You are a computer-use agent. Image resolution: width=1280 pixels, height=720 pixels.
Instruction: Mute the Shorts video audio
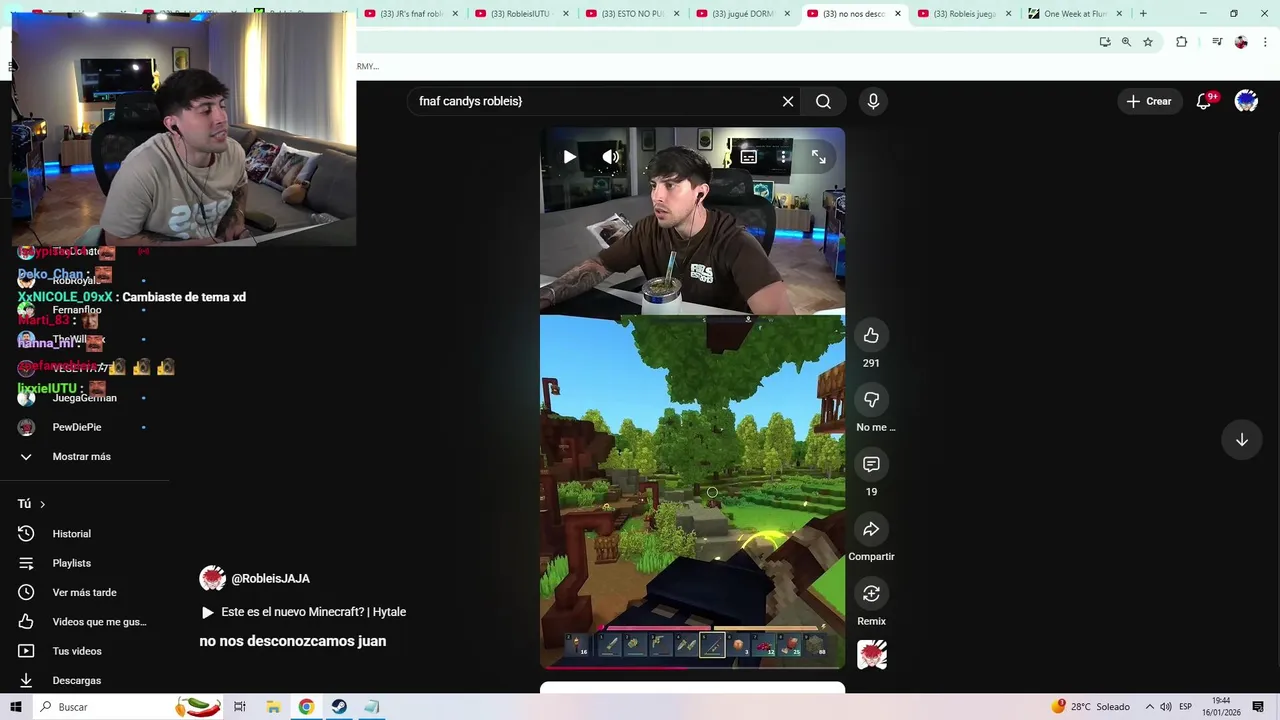pos(610,157)
